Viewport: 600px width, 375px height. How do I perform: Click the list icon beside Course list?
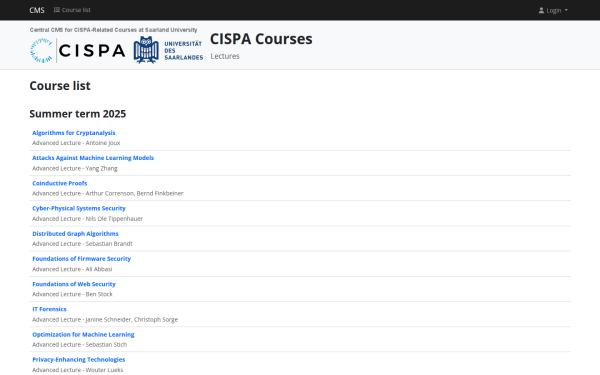point(57,10)
